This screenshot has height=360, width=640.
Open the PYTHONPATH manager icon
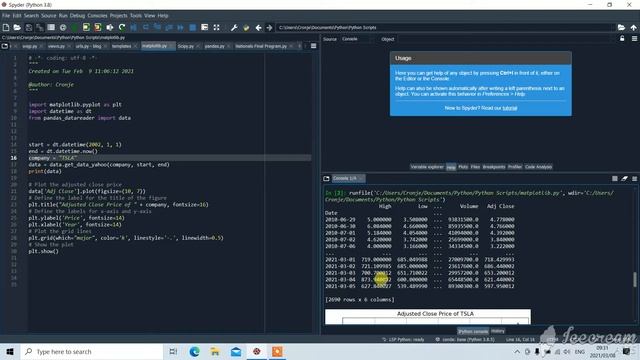pyautogui.click(x=246, y=27)
